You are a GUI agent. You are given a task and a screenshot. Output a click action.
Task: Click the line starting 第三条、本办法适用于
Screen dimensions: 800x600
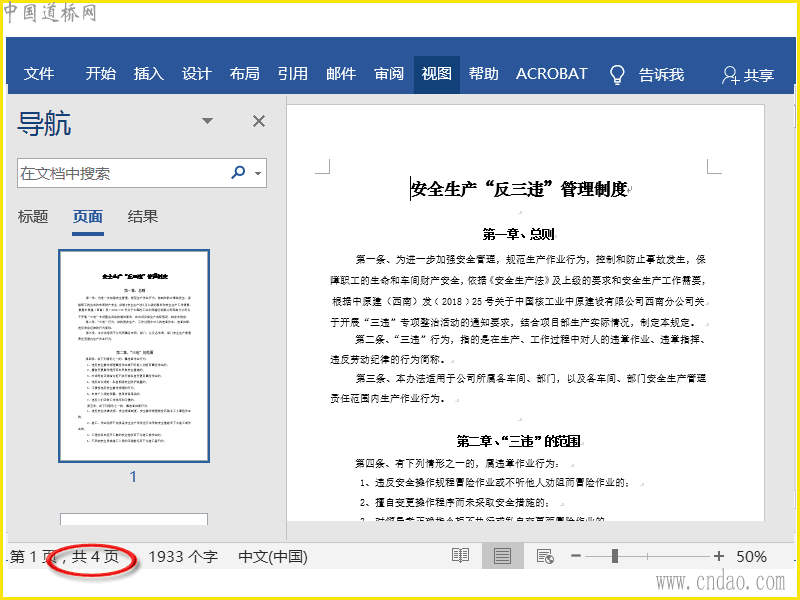tap(531, 379)
